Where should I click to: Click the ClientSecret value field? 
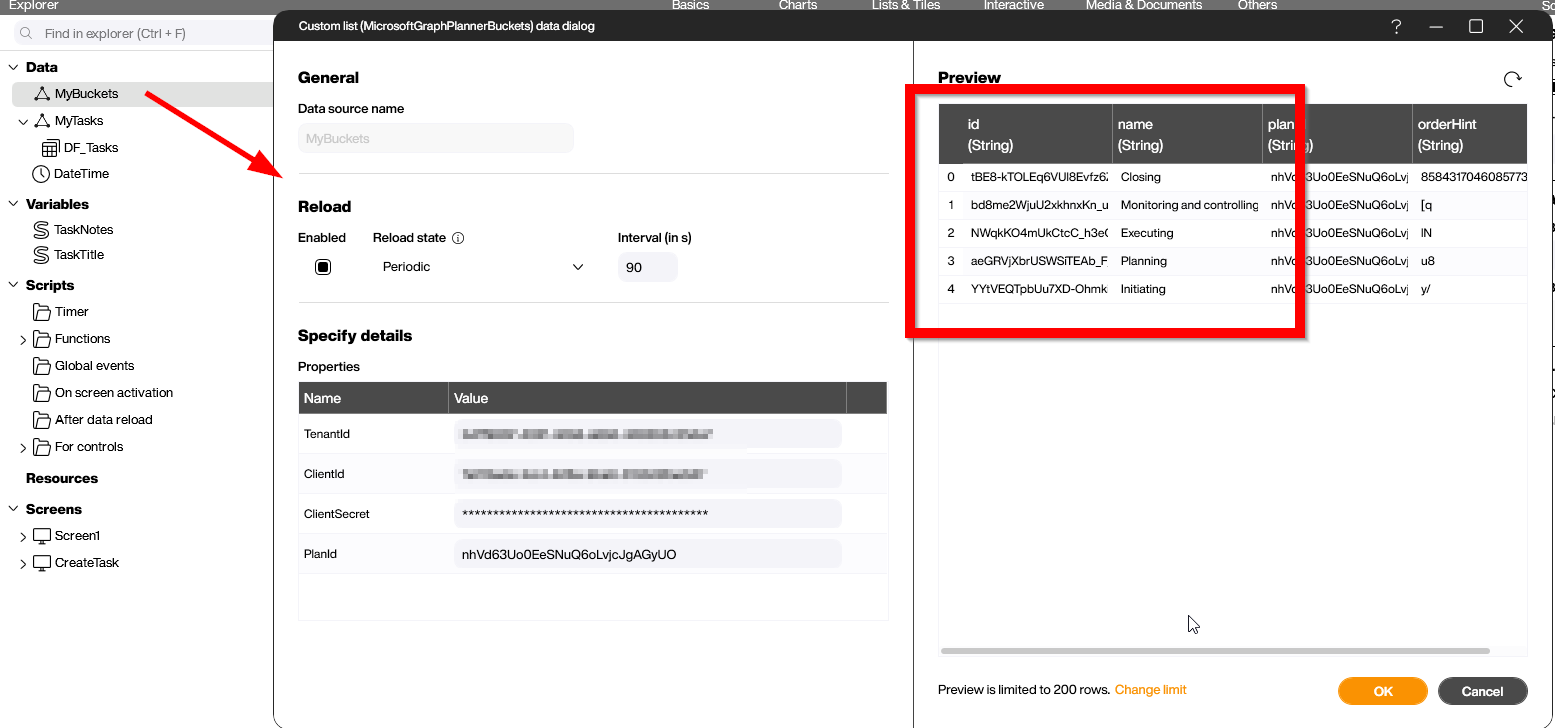pos(647,514)
